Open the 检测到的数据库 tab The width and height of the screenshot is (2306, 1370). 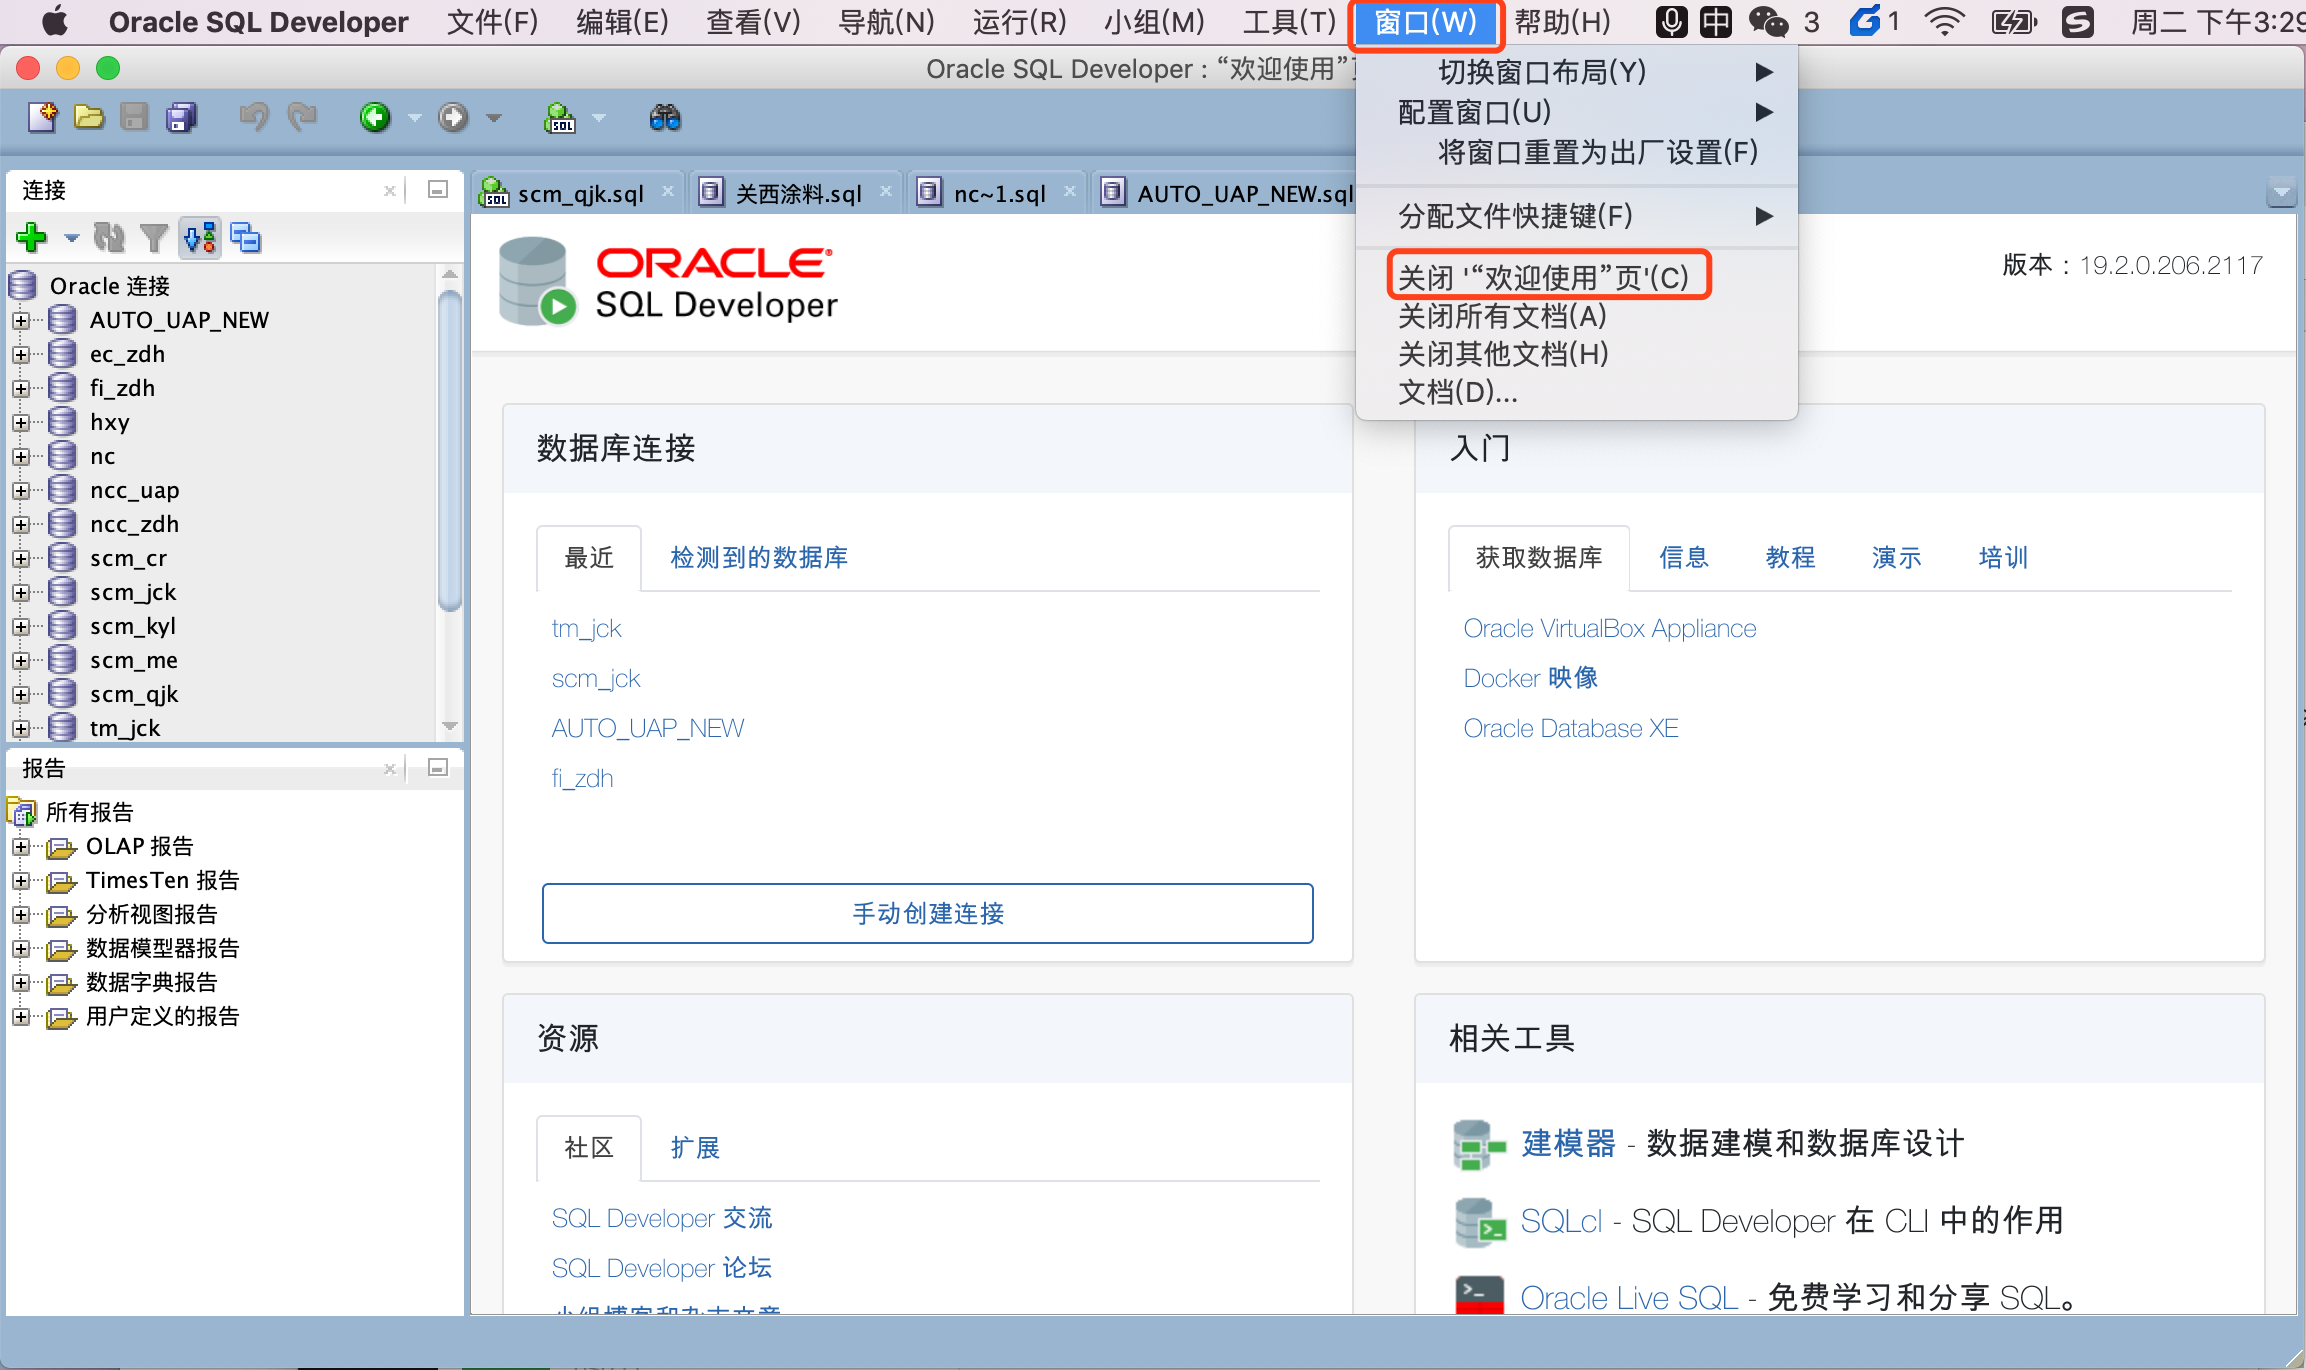[759, 558]
